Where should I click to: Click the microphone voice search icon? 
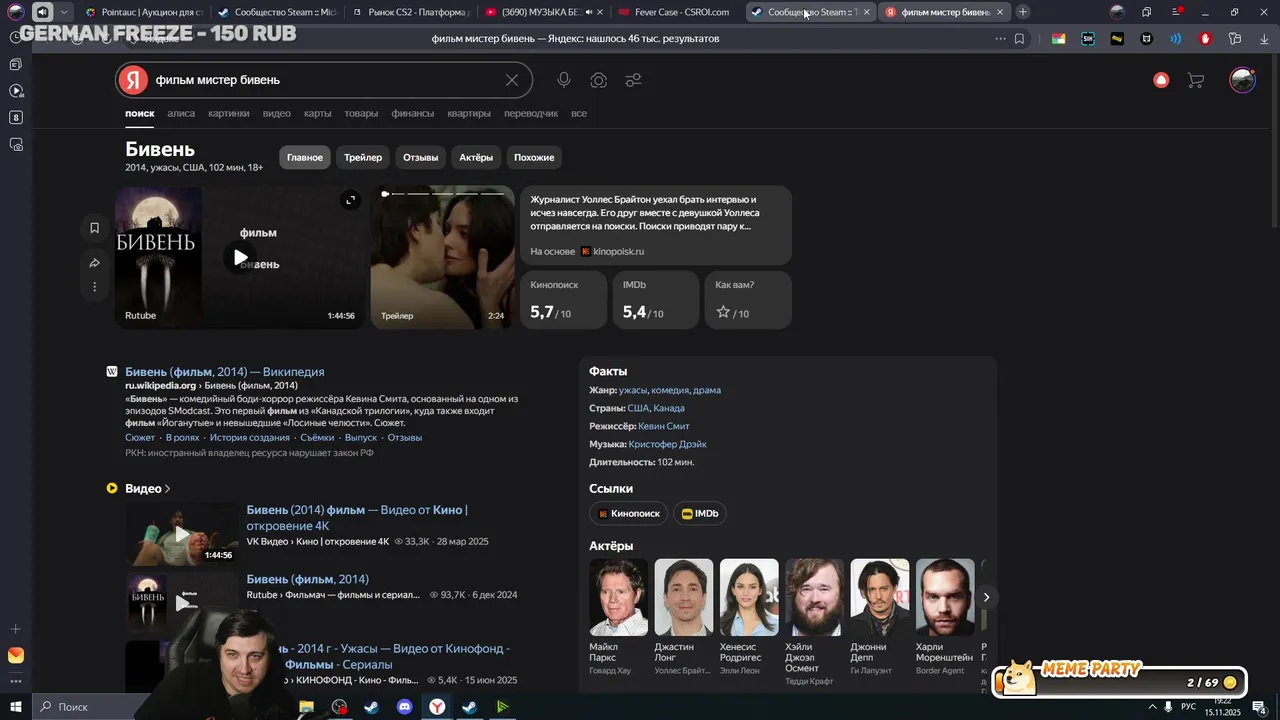click(564, 80)
